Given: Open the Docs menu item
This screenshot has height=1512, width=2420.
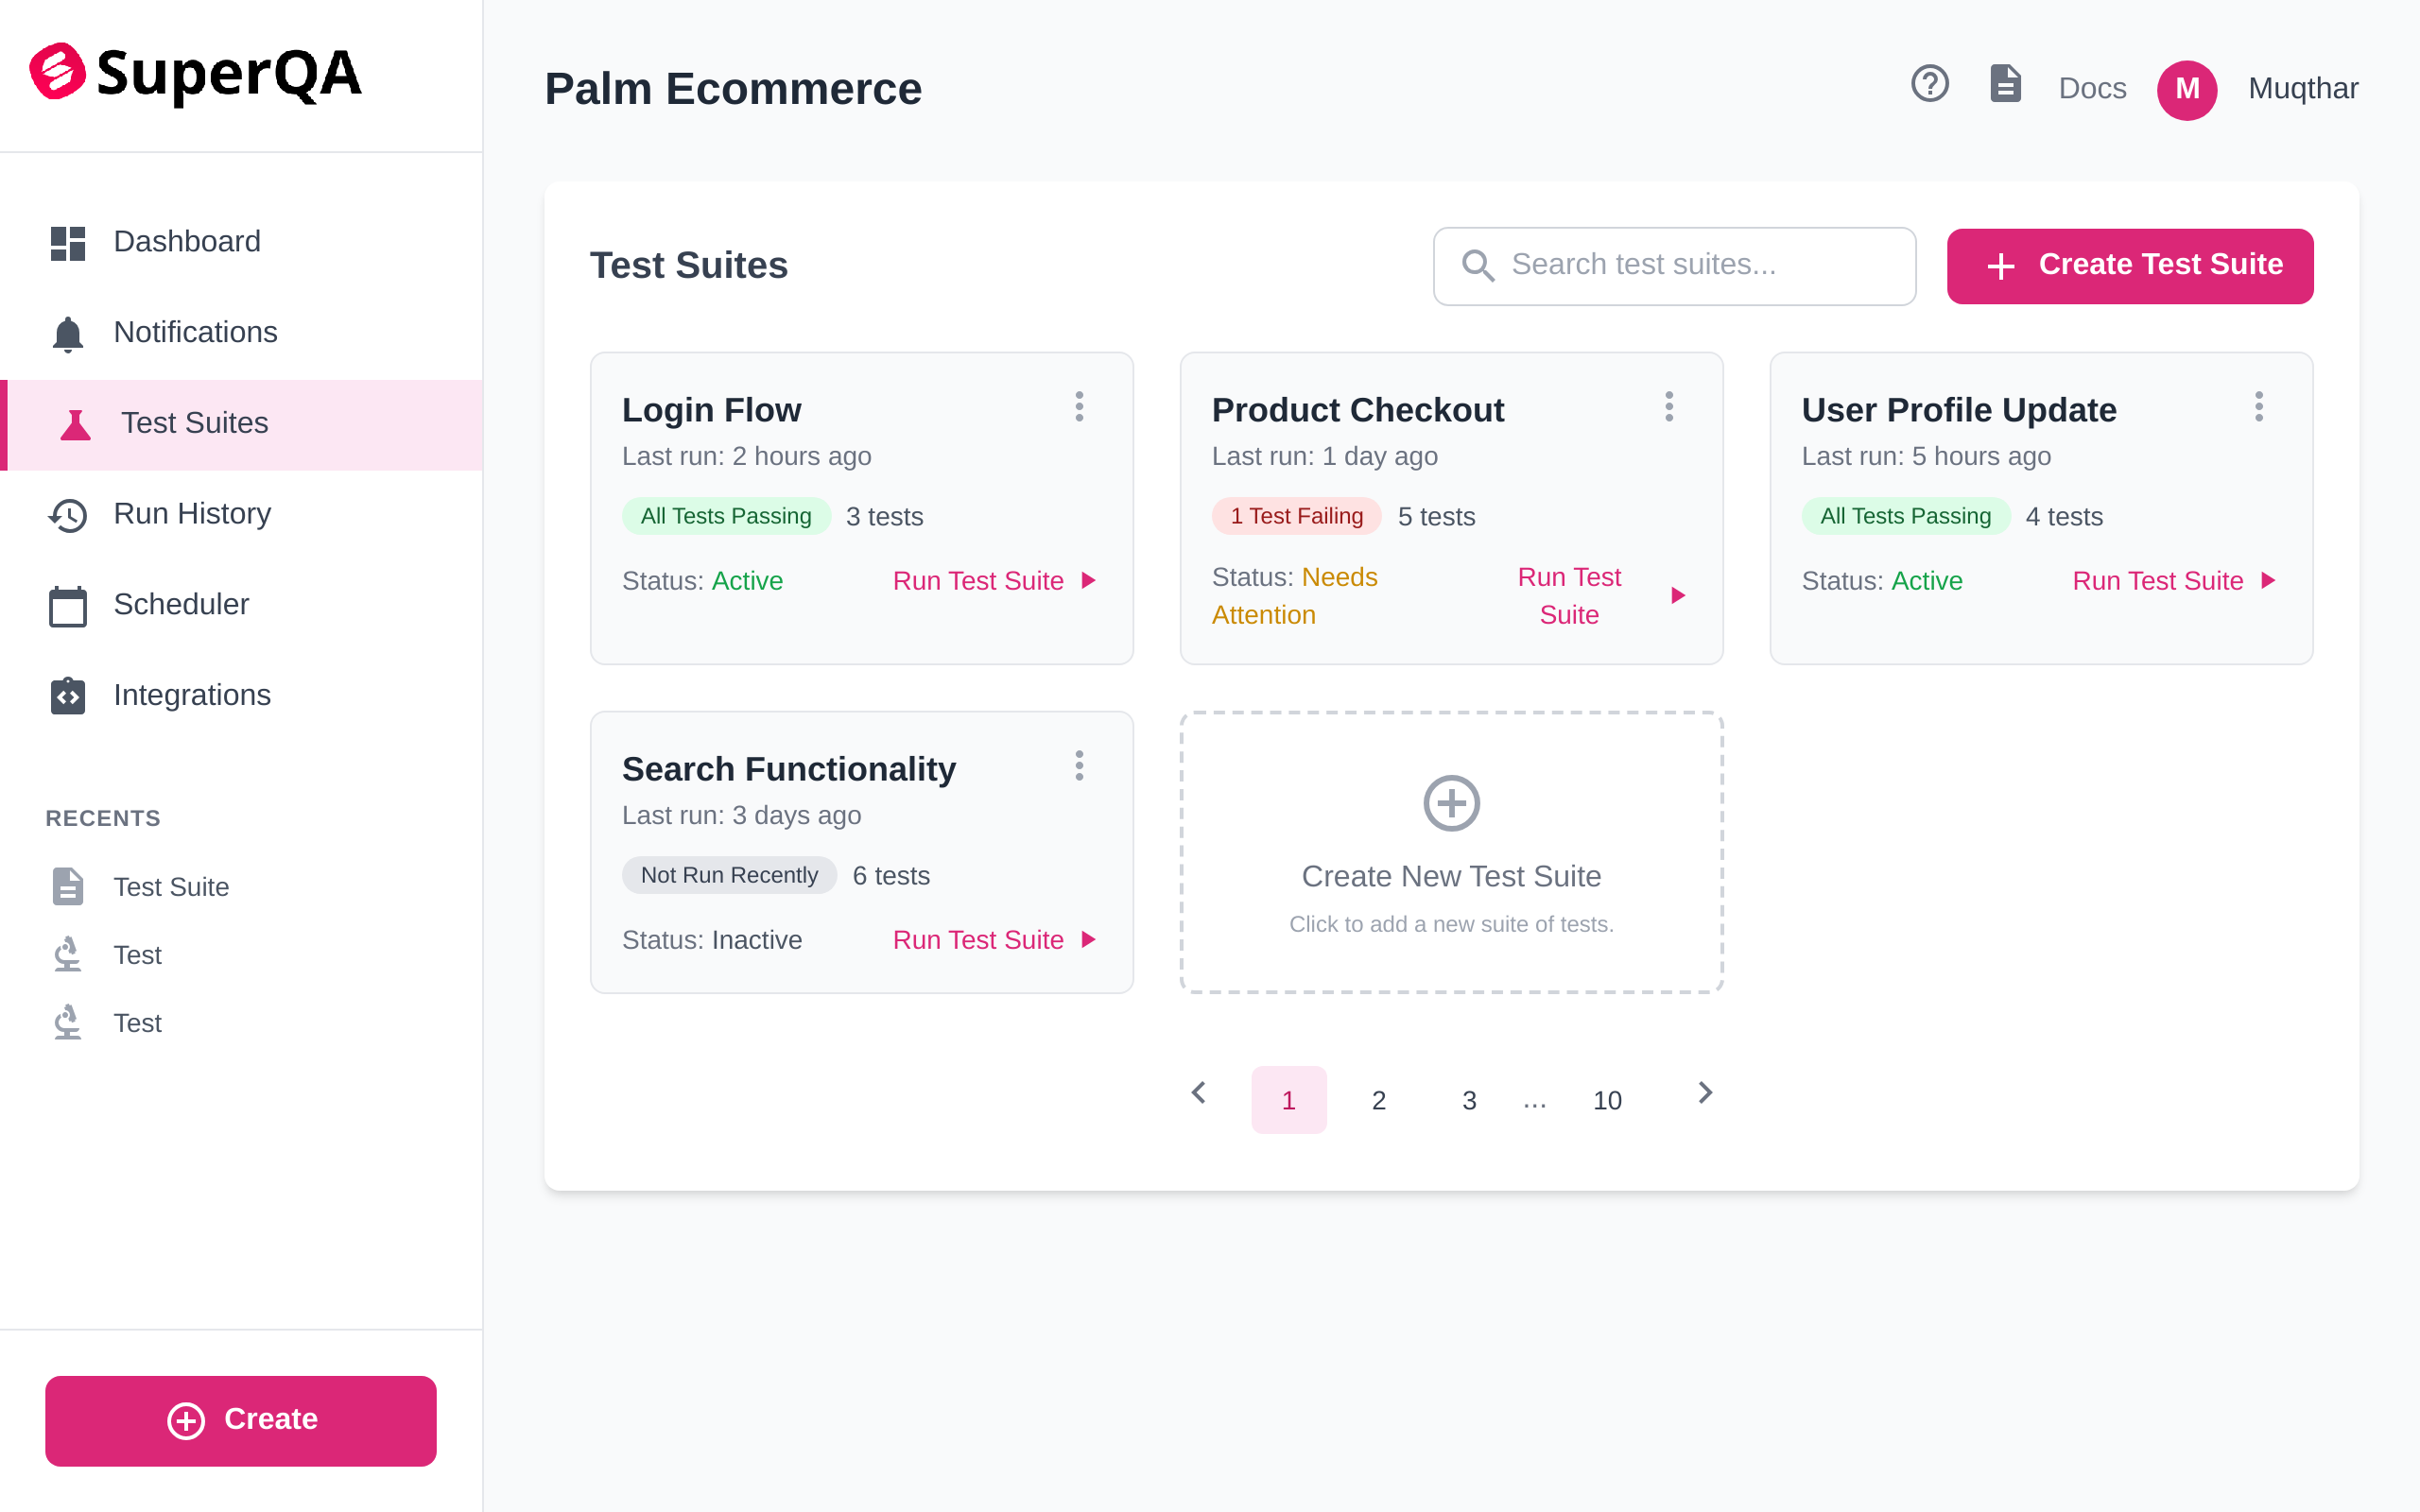Looking at the screenshot, I should pos(2092,88).
